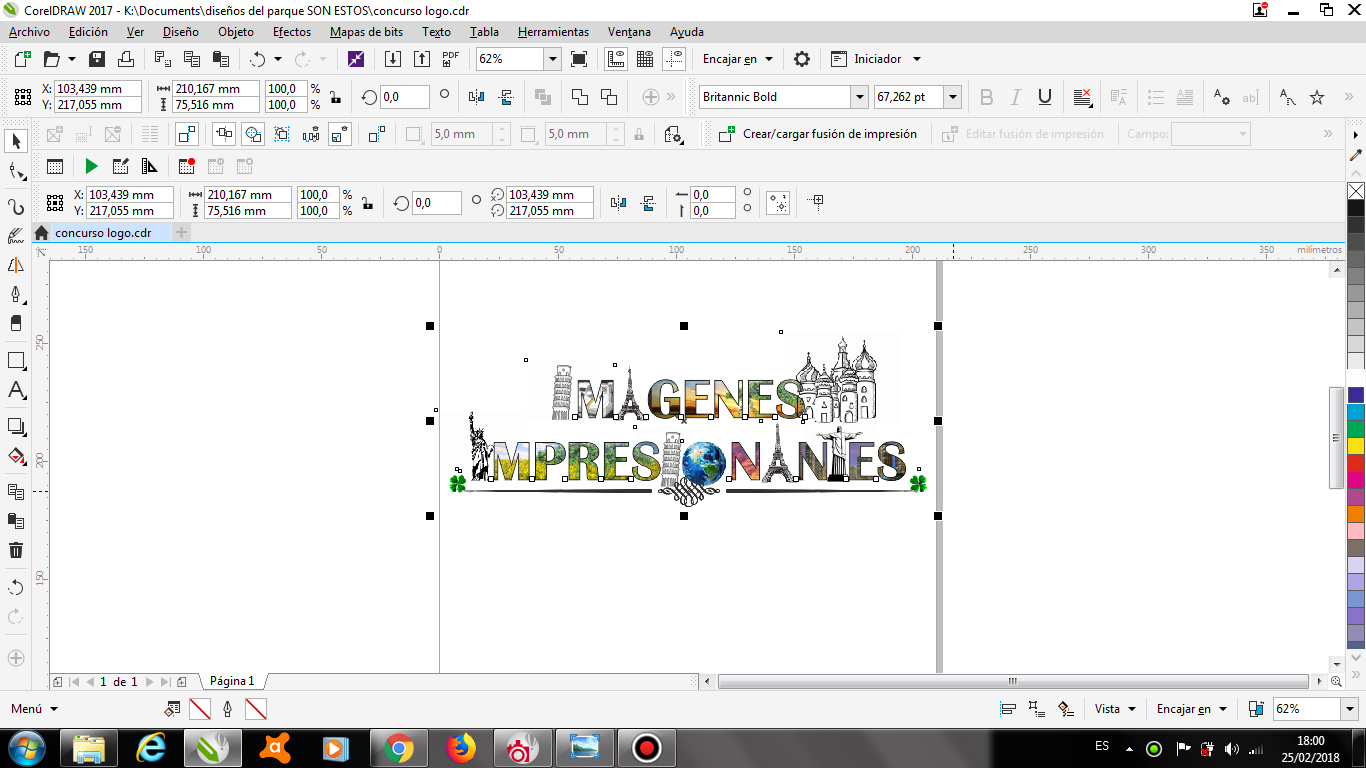Select the Página 1 page tab

click(232, 681)
